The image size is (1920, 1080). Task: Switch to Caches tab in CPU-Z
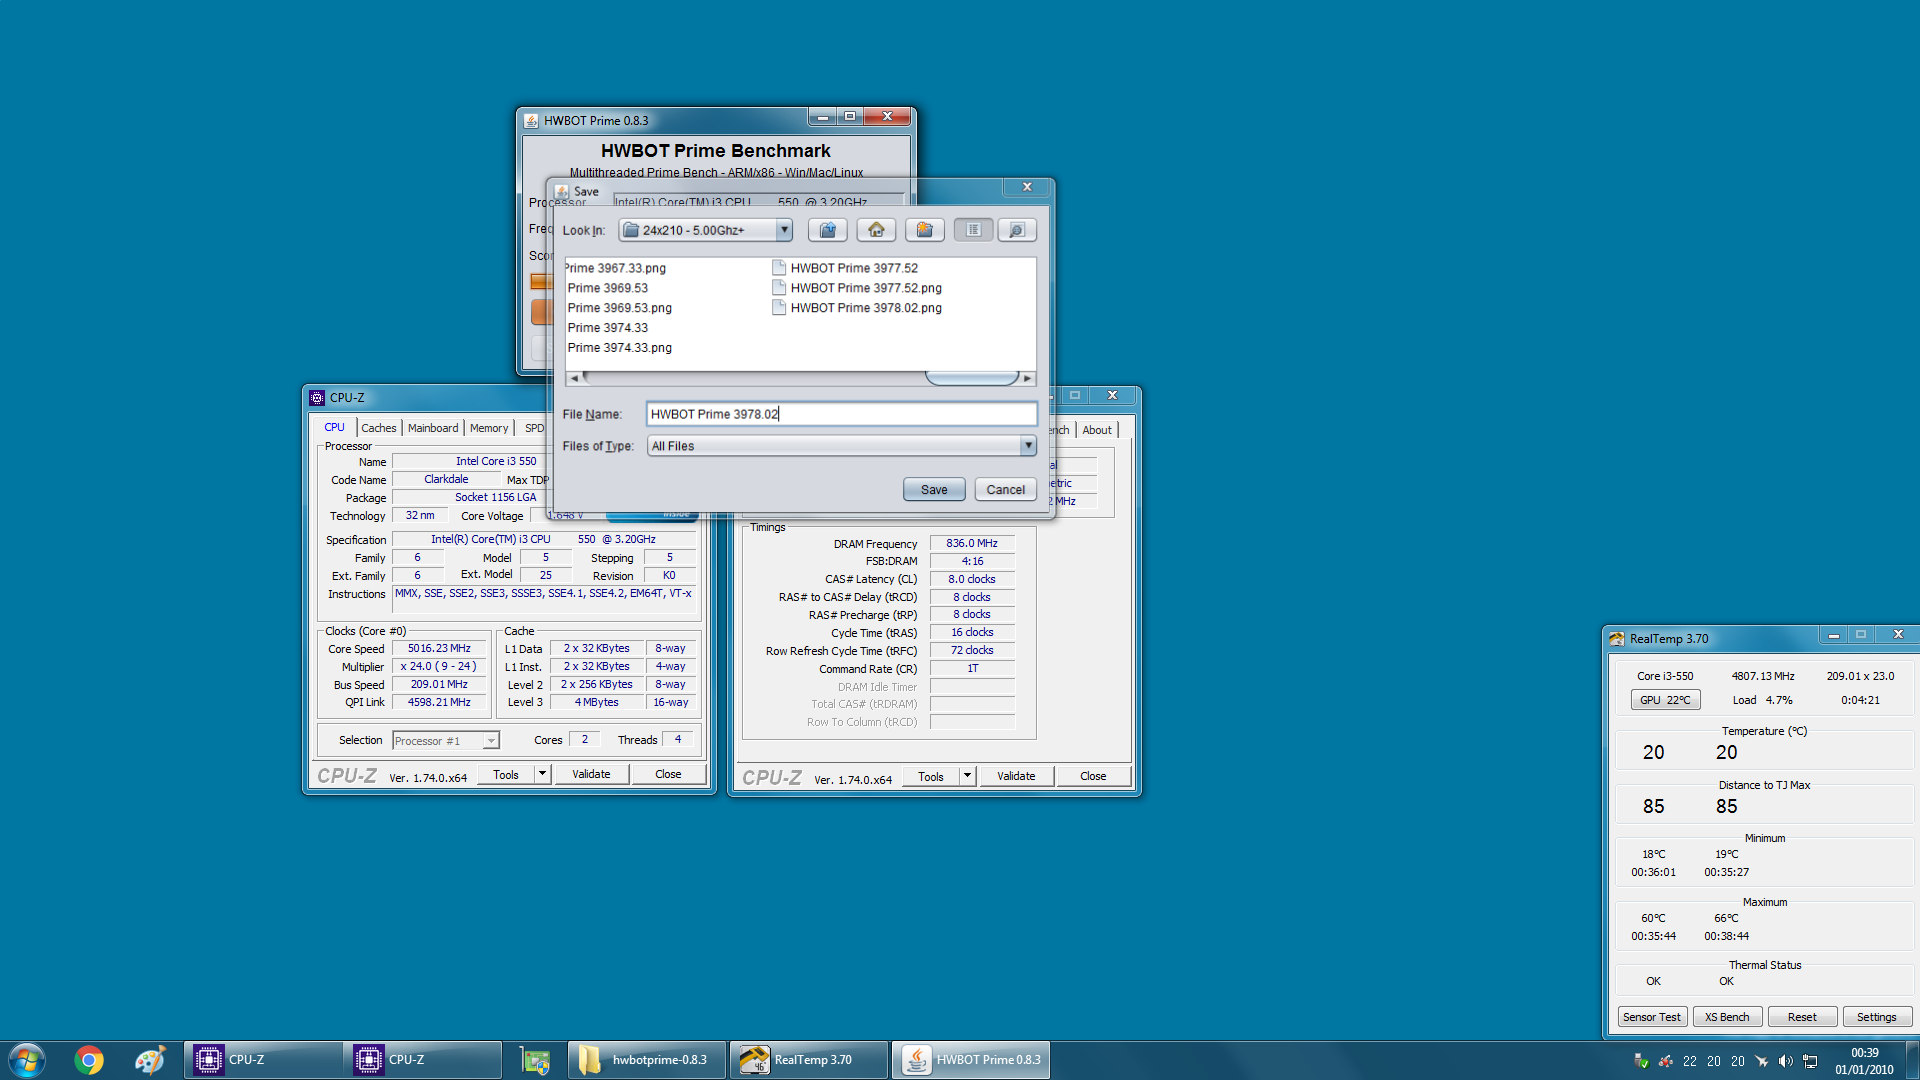378,428
